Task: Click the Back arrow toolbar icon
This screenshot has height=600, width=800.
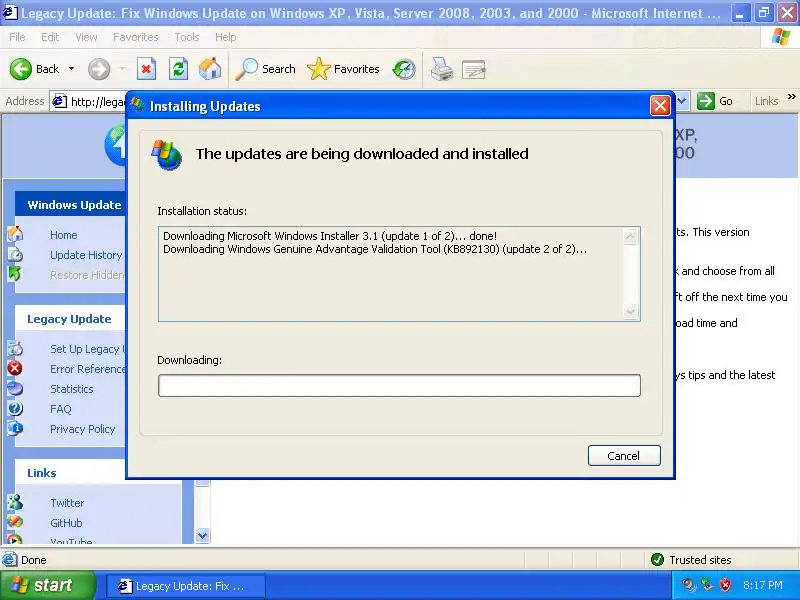Action: tap(21, 69)
